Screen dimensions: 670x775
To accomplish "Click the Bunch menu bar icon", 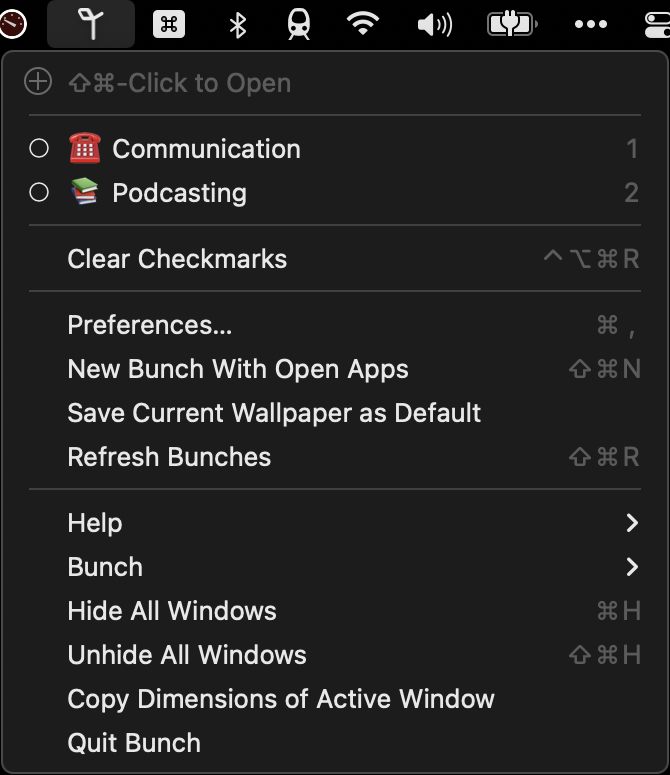I will click(91, 24).
